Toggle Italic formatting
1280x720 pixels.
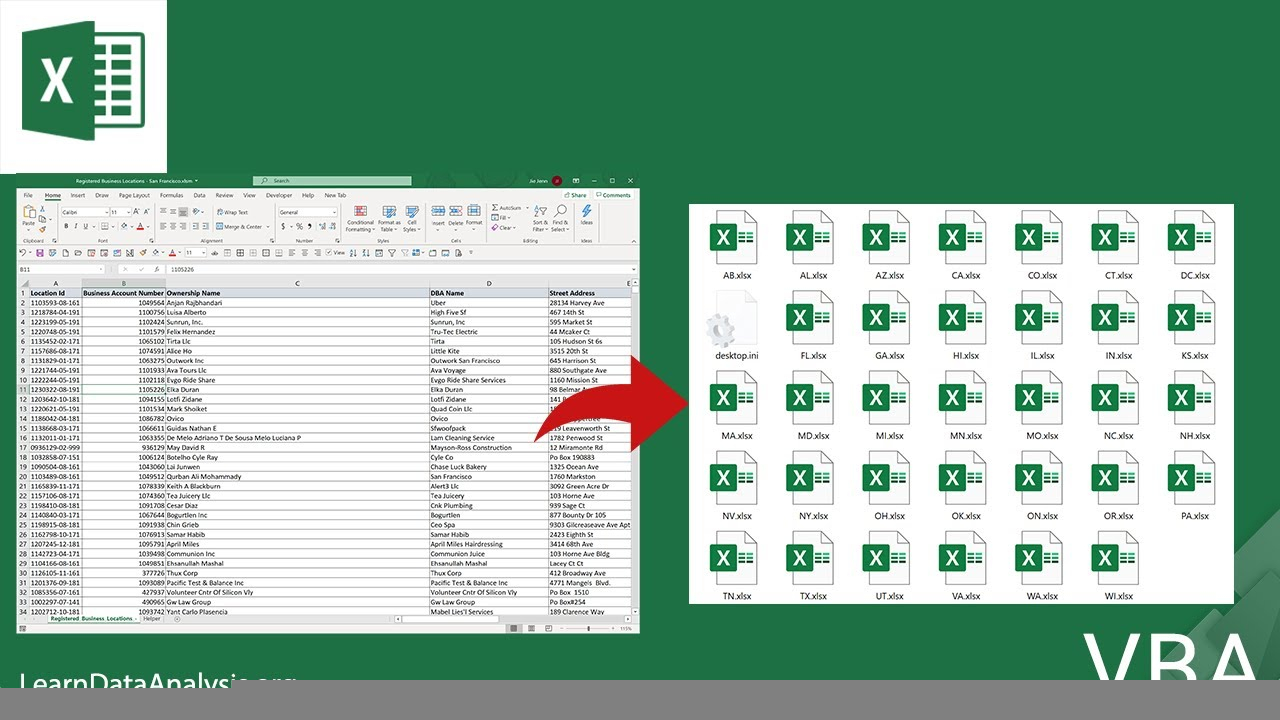coord(76,226)
